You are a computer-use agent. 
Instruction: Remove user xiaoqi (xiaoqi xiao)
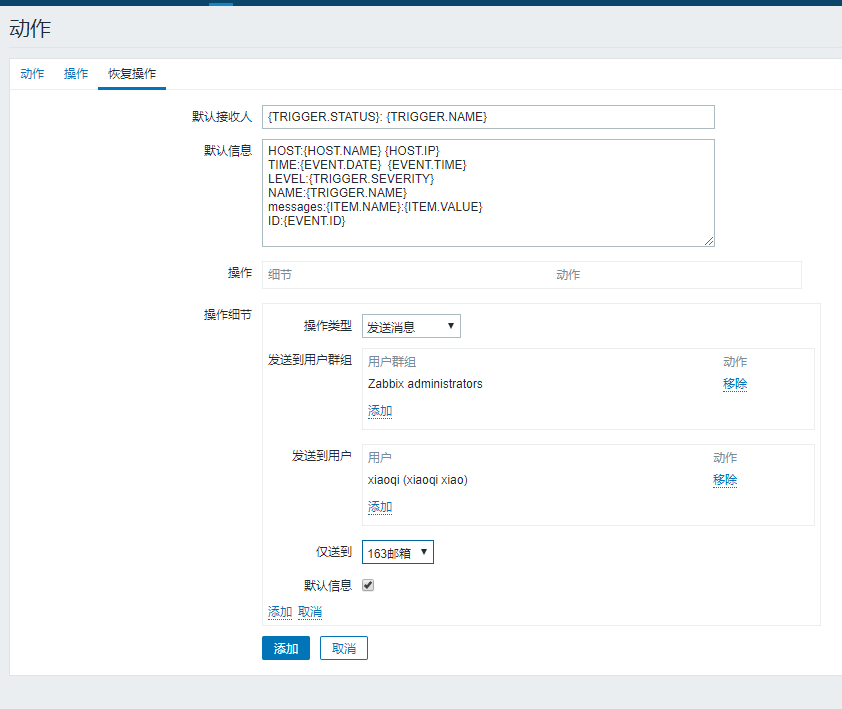(x=725, y=480)
